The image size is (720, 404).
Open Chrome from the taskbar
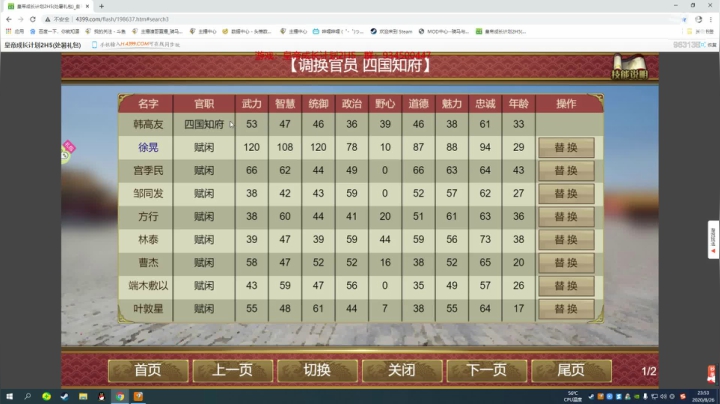point(120,396)
